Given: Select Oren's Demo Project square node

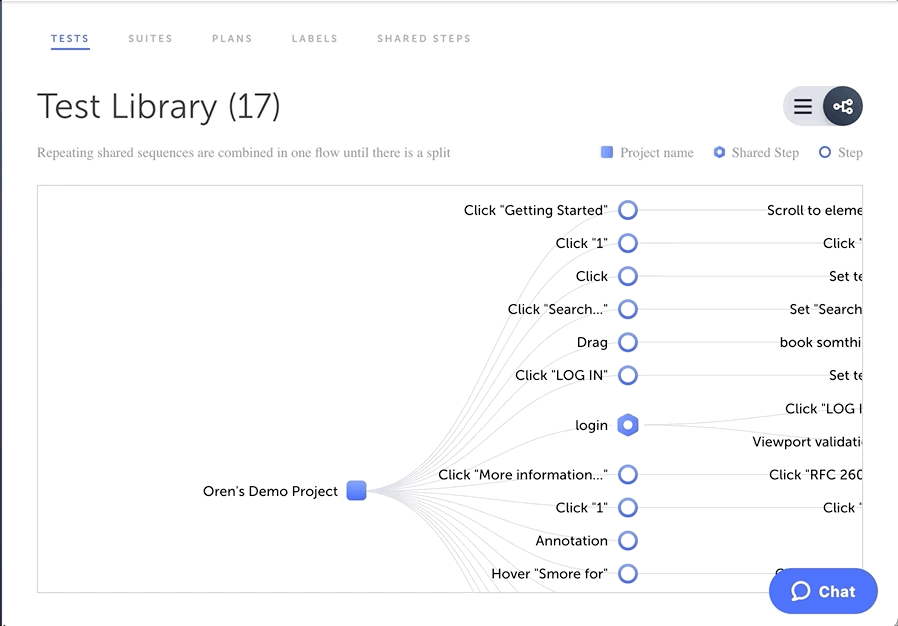Looking at the screenshot, I should pos(356,490).
